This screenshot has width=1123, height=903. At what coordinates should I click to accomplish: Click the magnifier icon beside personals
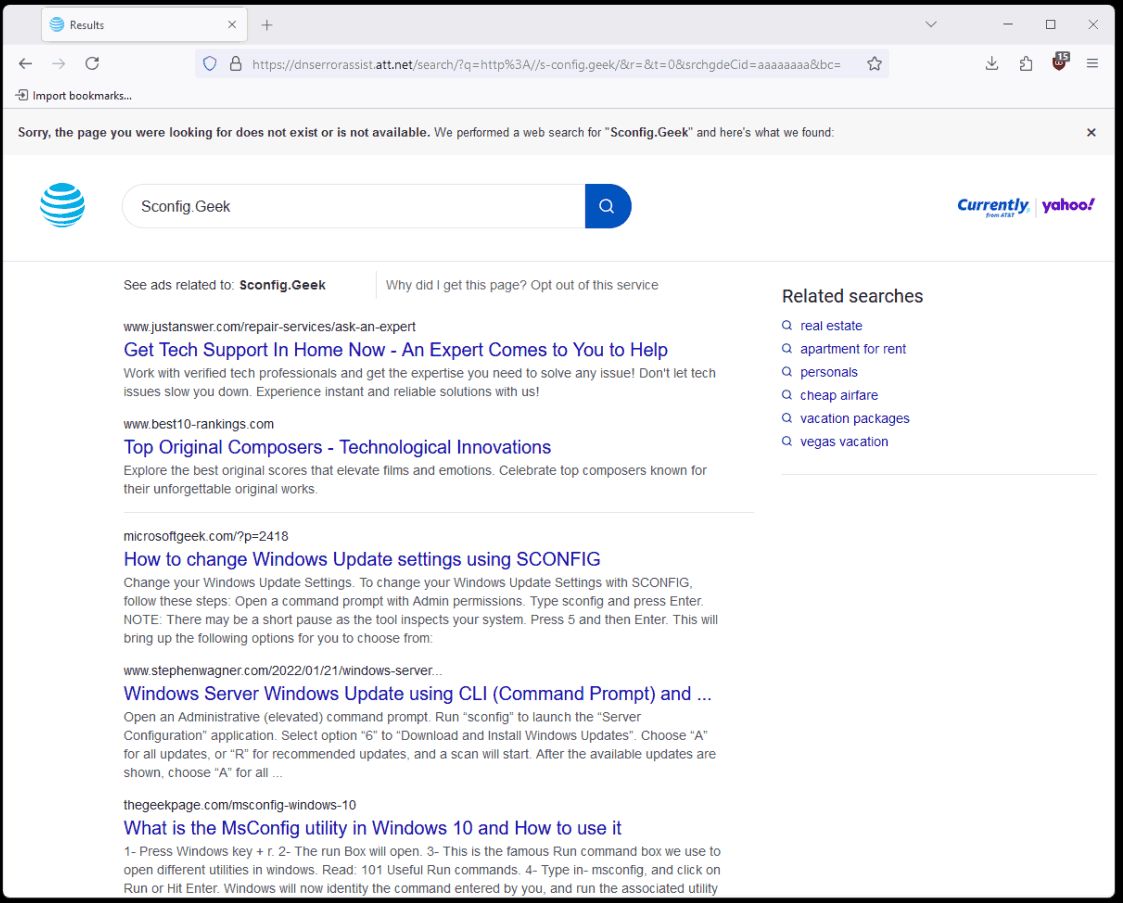coord(786,372)
